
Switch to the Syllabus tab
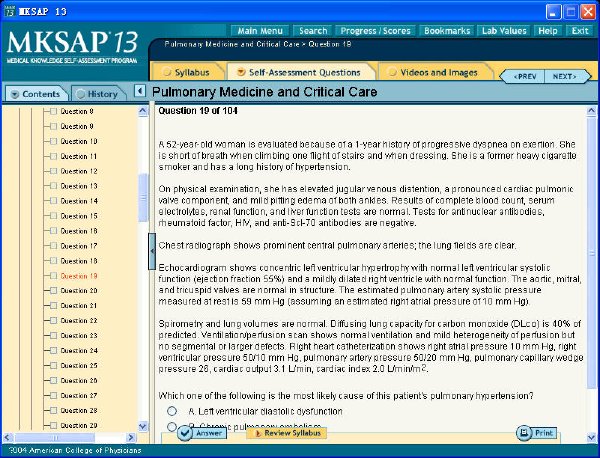pyautogui.click(x=188, y=72)
